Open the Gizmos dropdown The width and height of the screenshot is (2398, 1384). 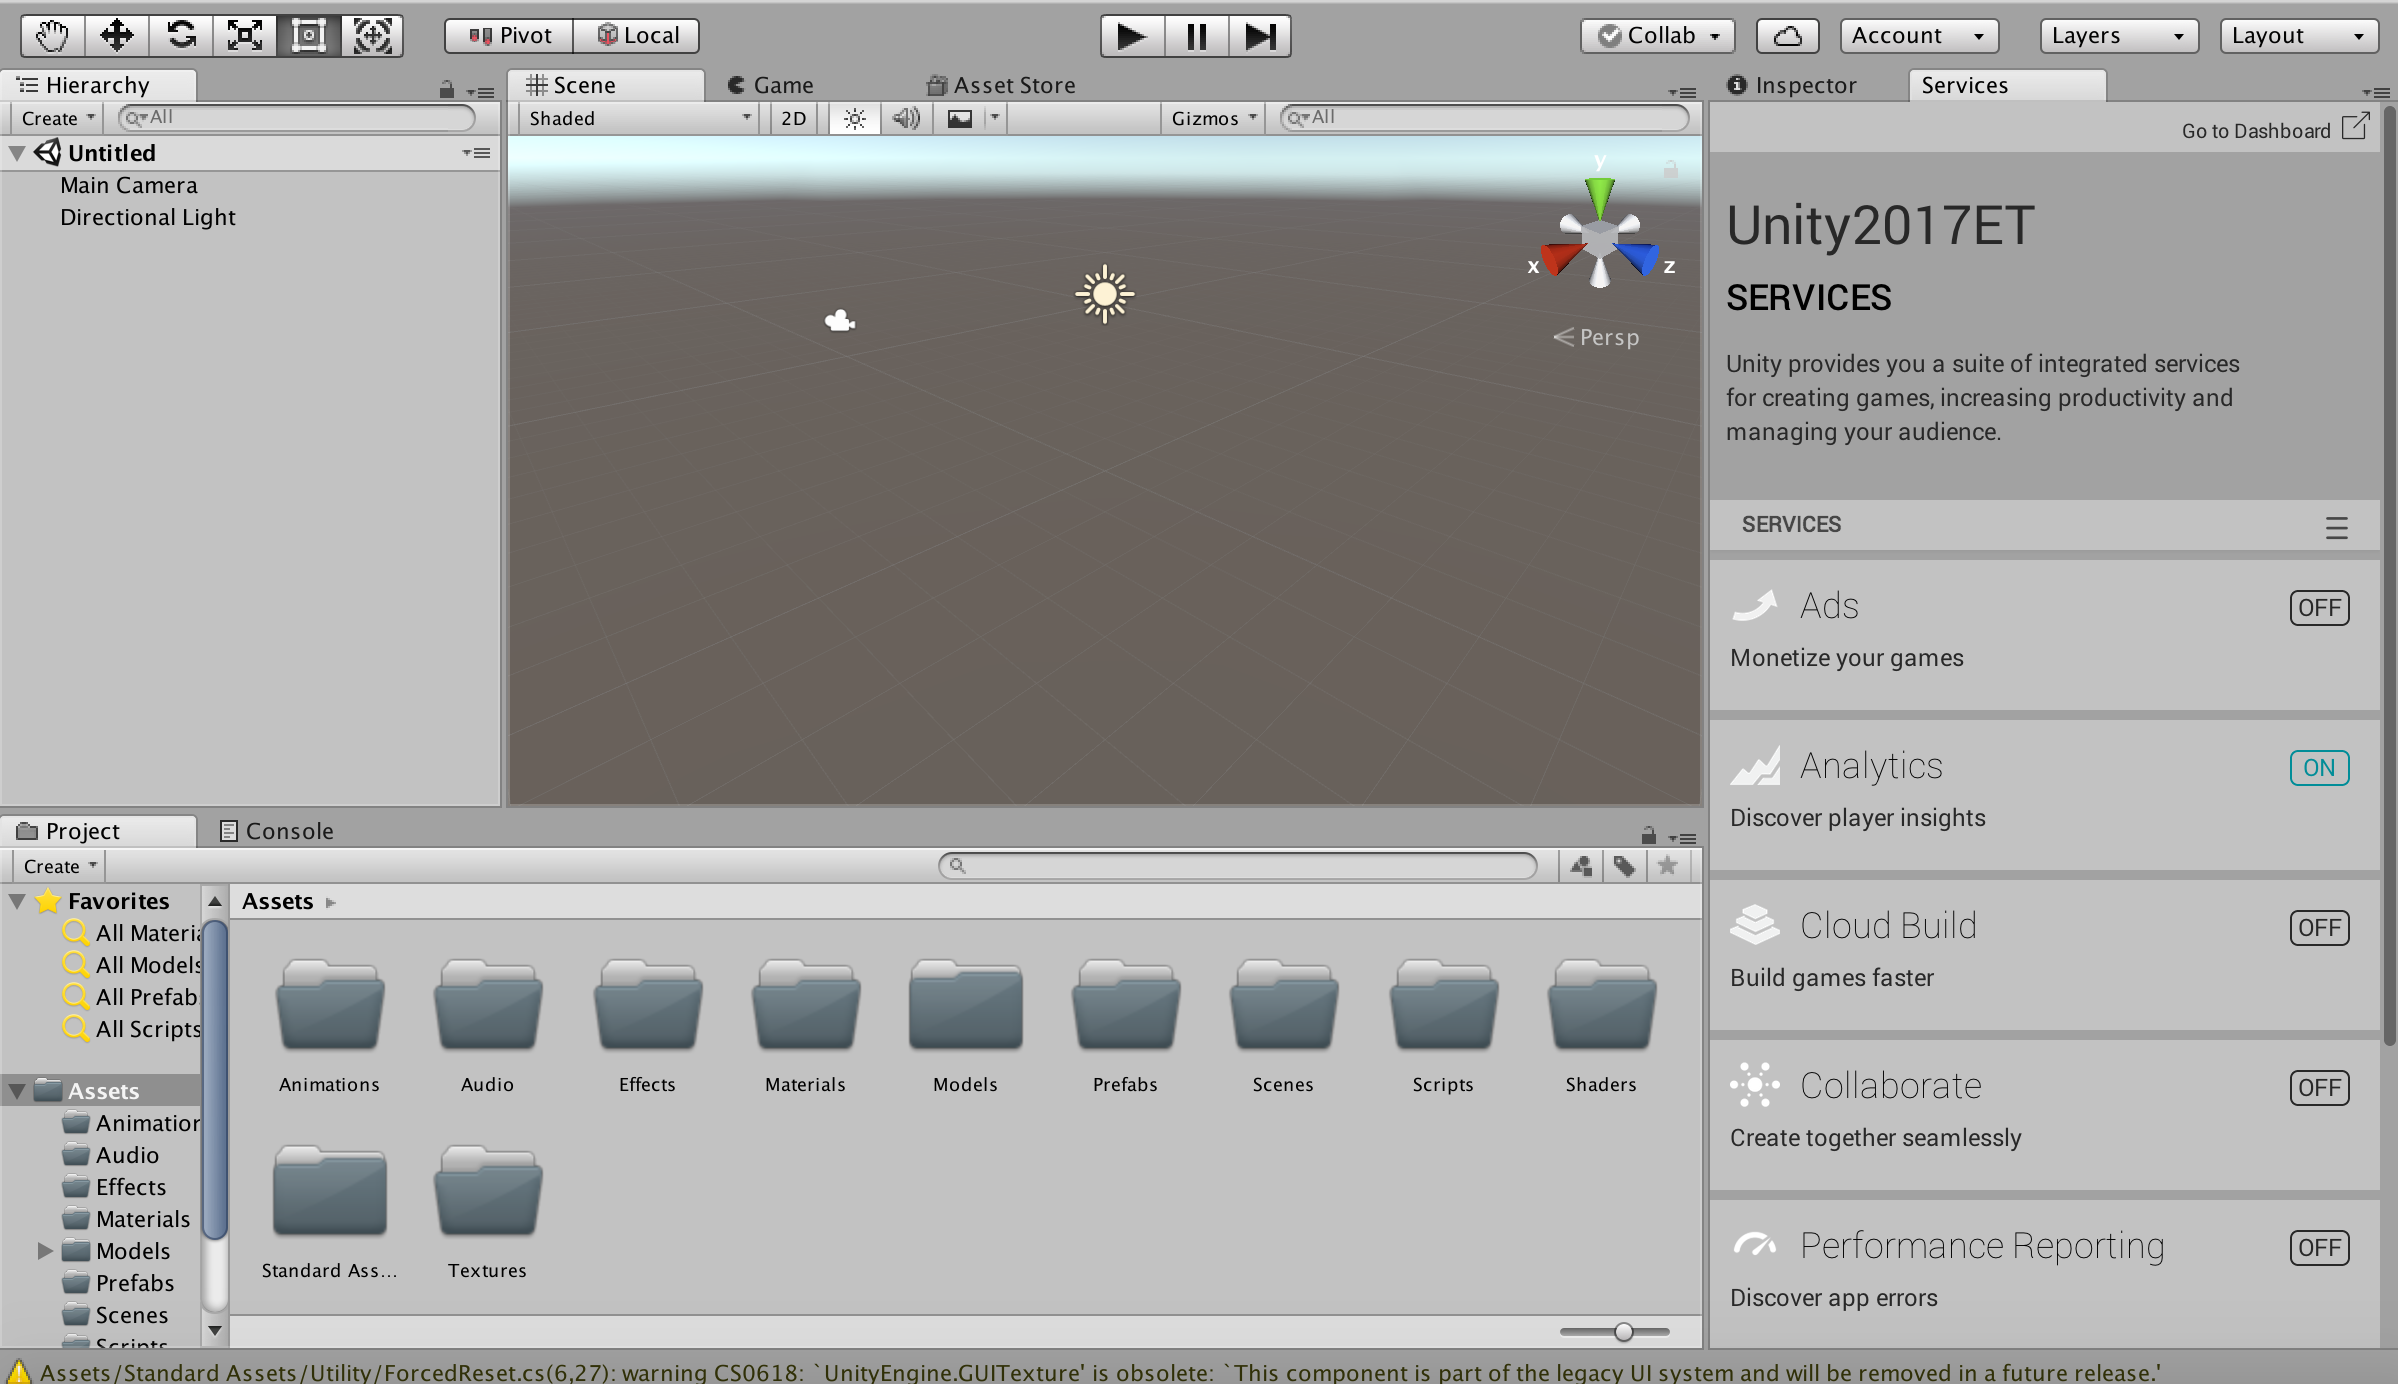(x=1212, y=118)
